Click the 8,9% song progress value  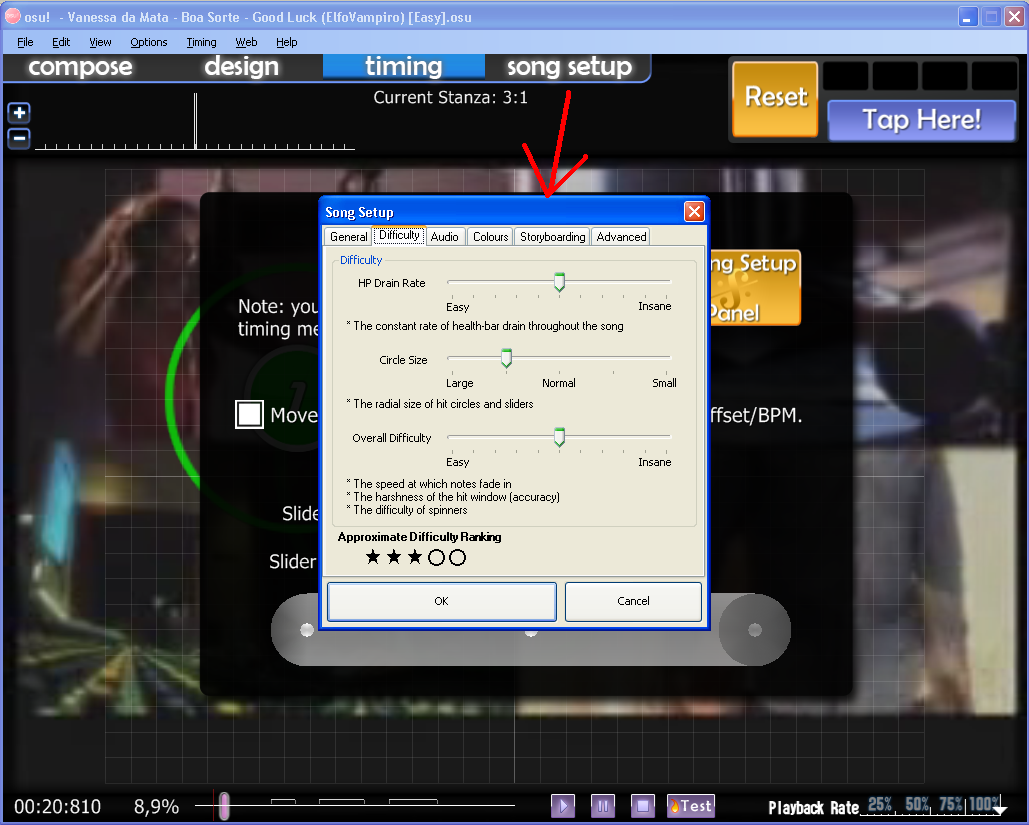pos(156,807)
